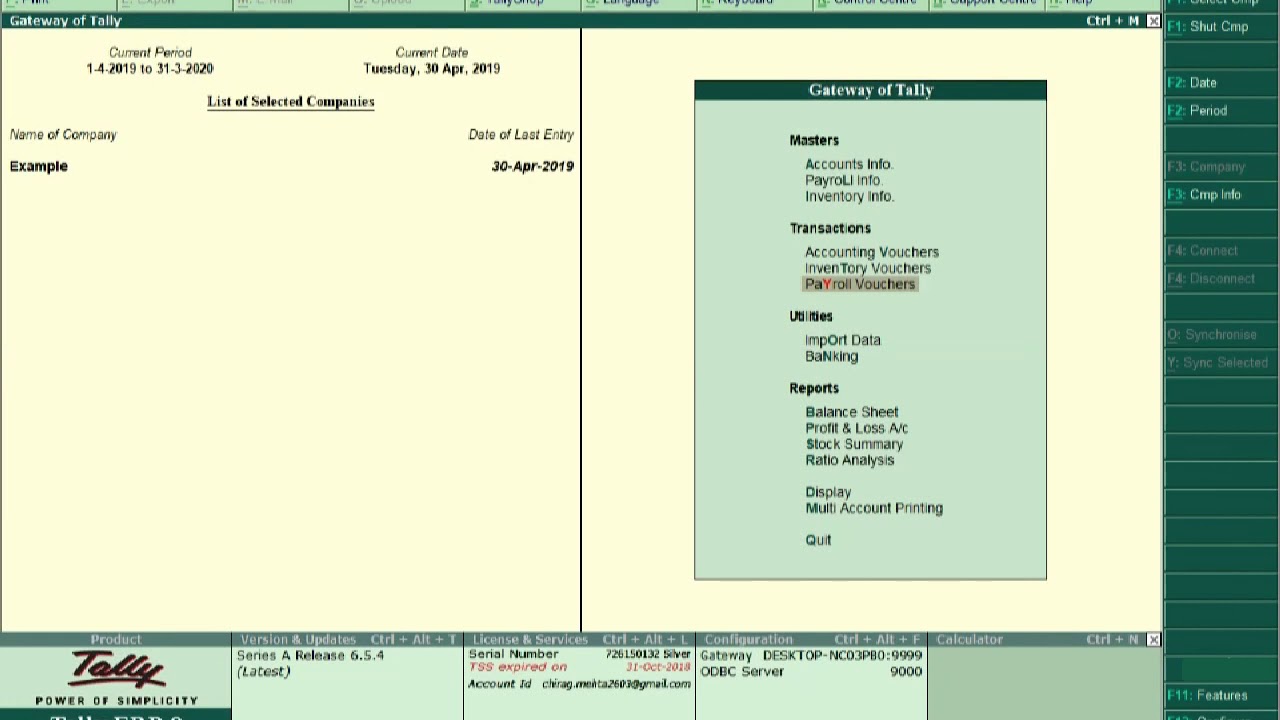This screenshot has height=720, width=1280.
Task: Click TSS expired on notice
Action: [518, 667]
